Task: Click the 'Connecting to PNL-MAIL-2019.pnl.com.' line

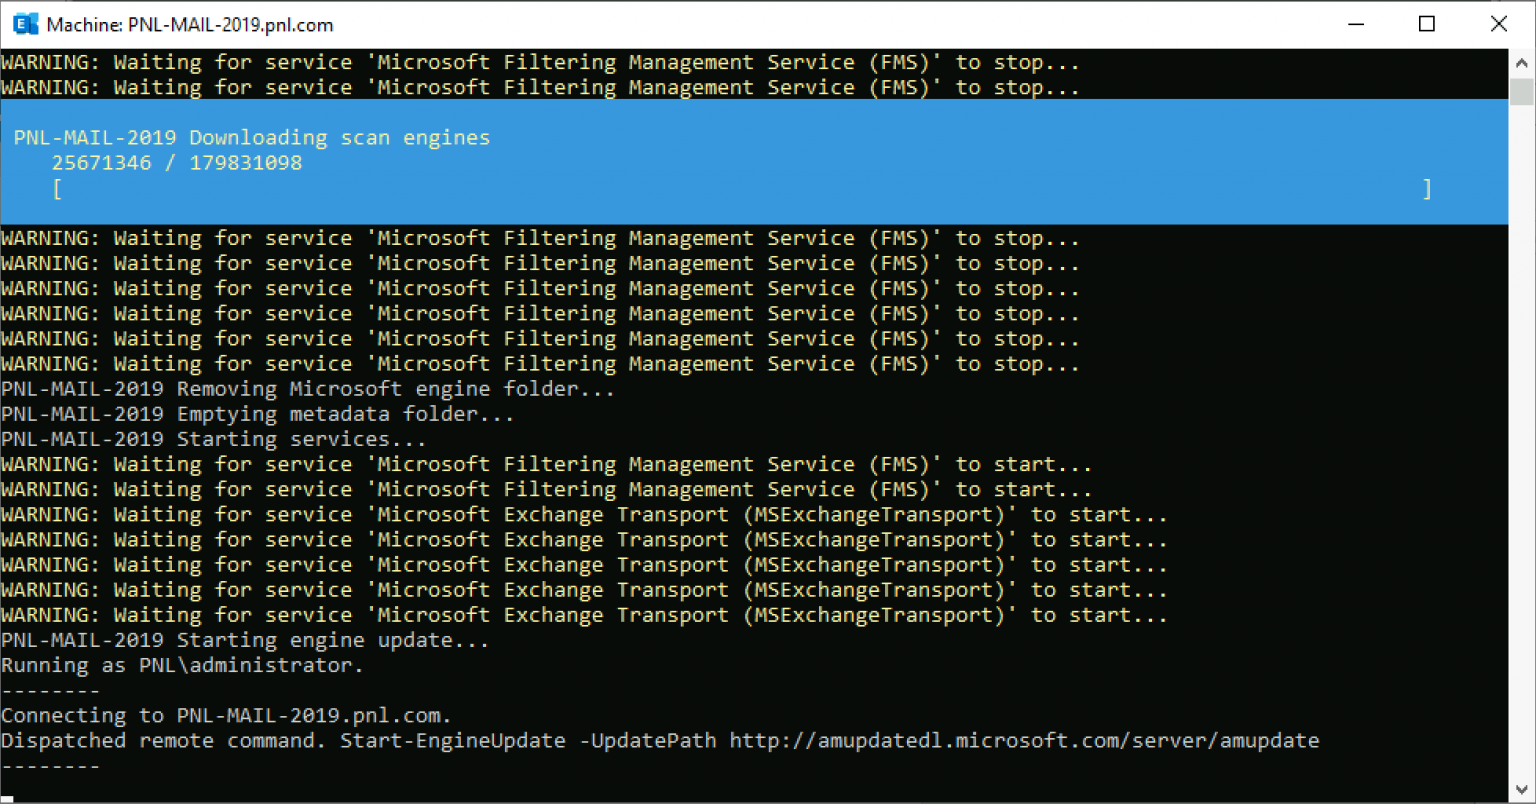Action: point(226,716)
